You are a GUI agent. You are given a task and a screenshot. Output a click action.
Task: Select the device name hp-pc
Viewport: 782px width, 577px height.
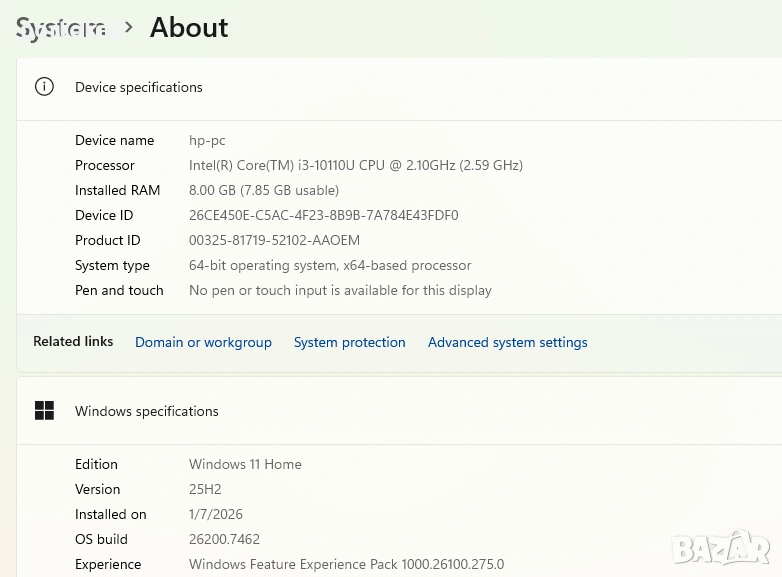tap(207, 140)
